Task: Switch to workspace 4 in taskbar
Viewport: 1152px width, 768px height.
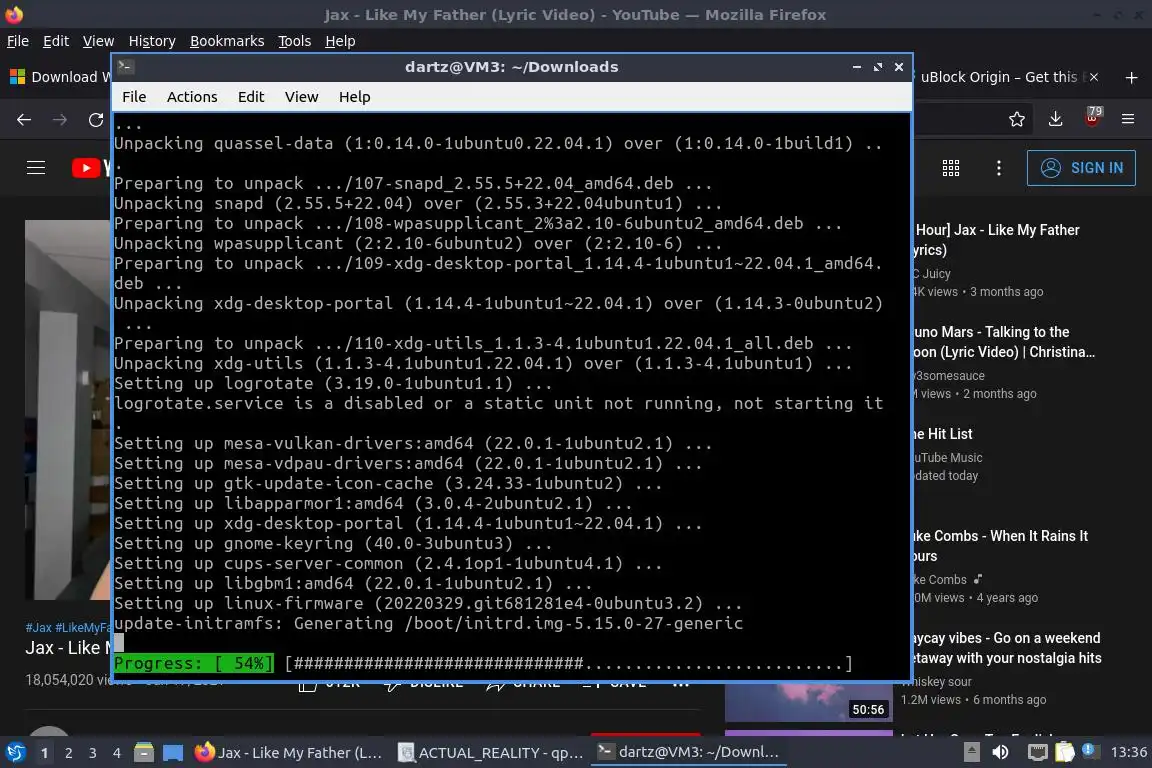Action: coord(117,753)
